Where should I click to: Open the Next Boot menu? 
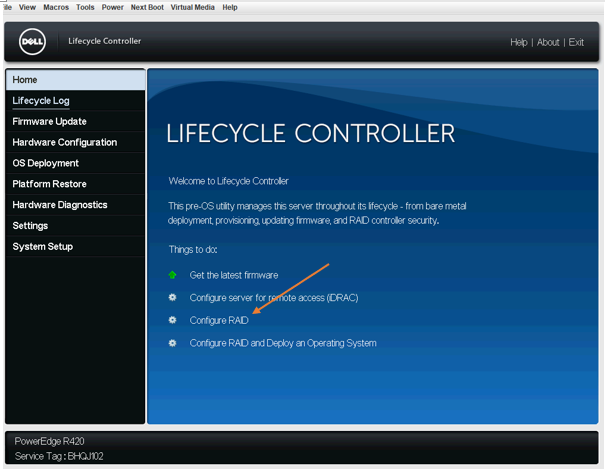pyautogui.click(x=147, y=7)
